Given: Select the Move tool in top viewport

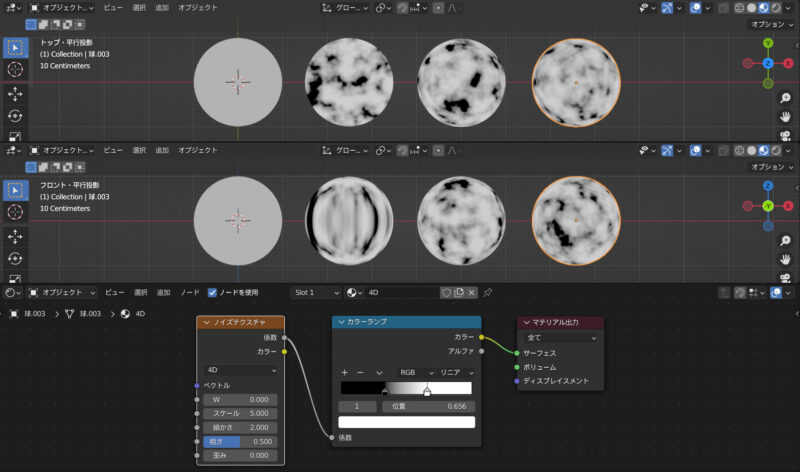Looking at the screenshot, I should click(15, 94).
